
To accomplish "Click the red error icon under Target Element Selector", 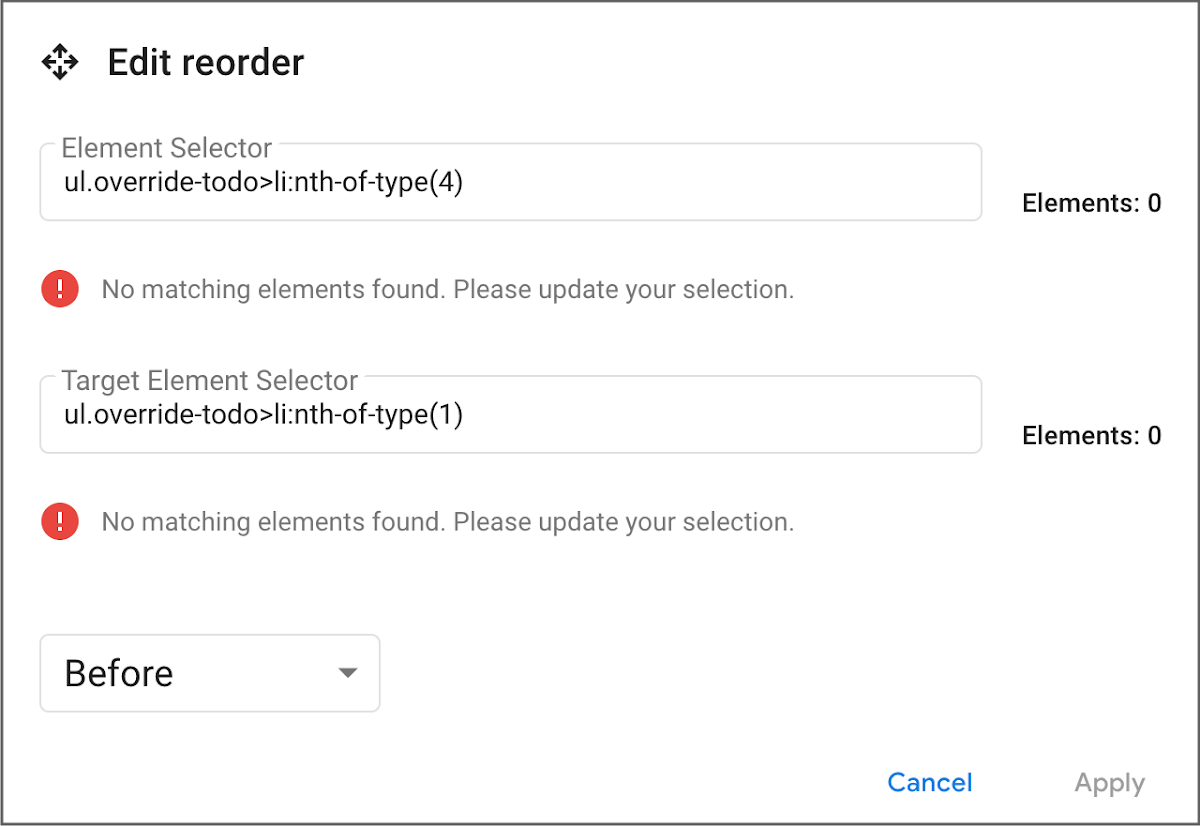I will pyautogui.click(x=60, y=522).
